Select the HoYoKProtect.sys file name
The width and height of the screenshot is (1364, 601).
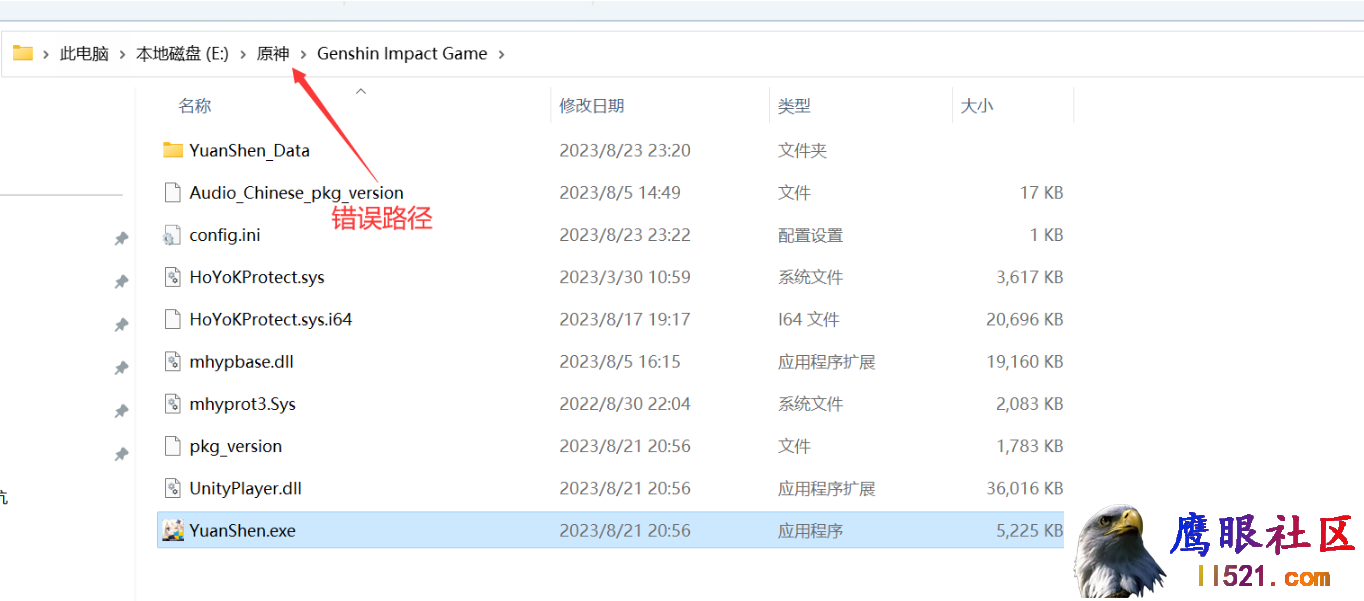(x=257, y=277)
